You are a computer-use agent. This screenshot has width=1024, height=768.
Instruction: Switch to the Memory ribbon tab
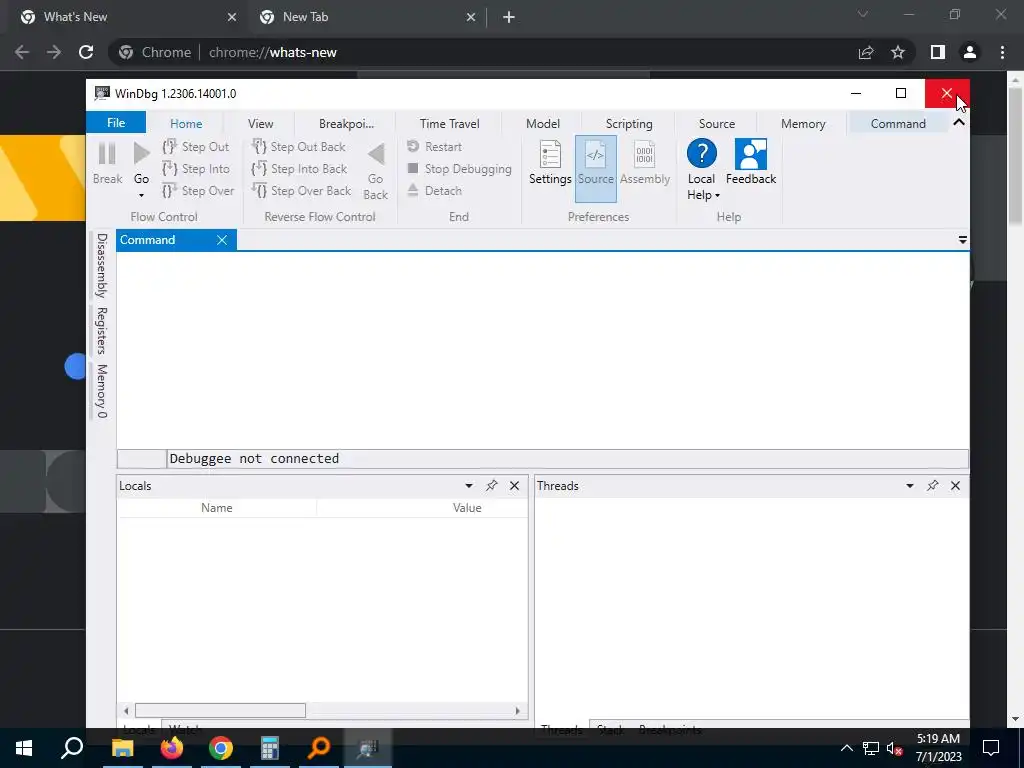click(x=803, y=123)
